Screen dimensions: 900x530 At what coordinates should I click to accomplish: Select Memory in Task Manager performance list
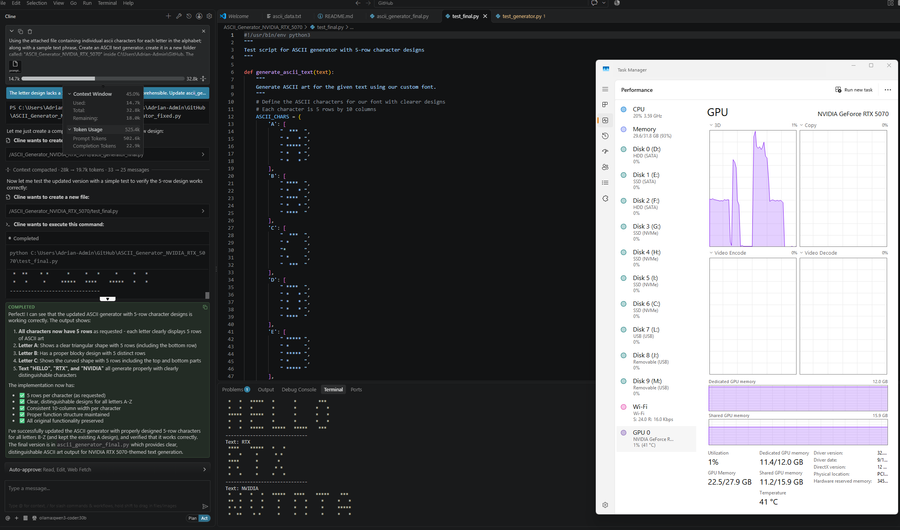tap(657, 132)
